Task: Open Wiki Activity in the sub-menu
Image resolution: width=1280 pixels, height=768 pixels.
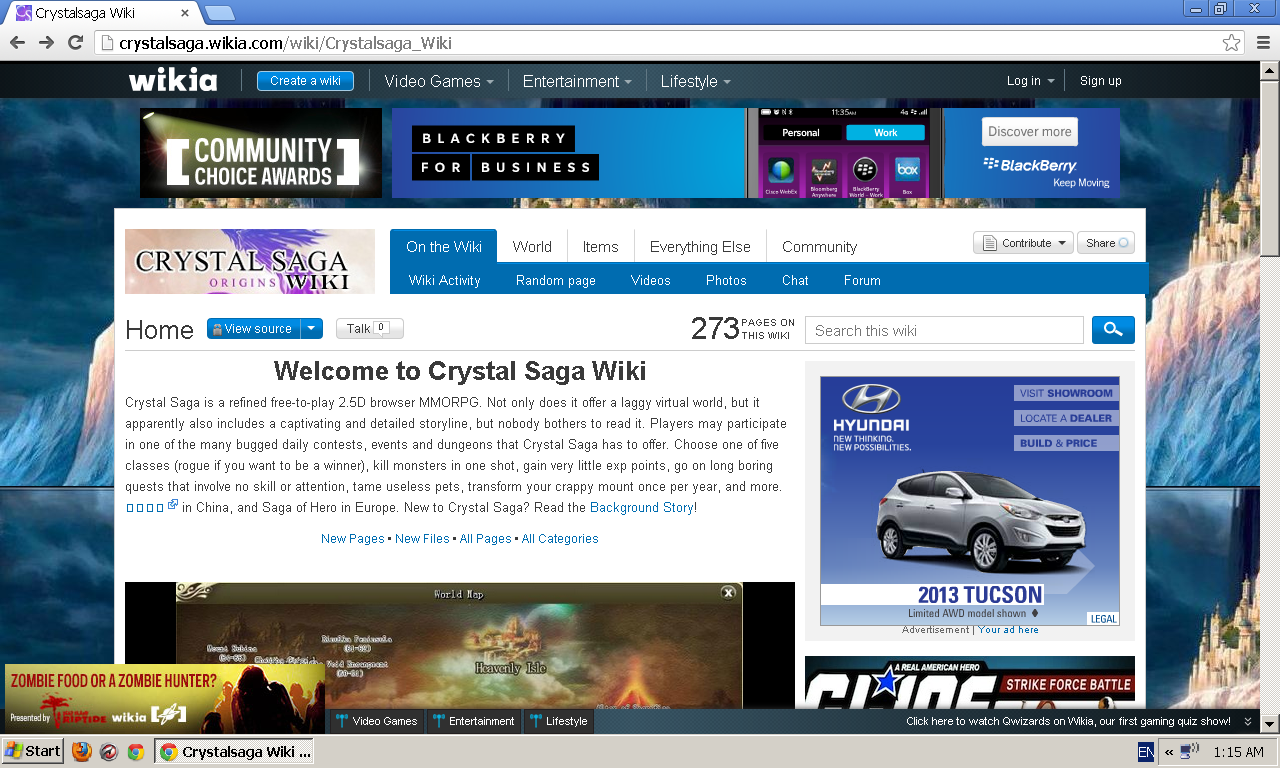Action: [444, 281]
